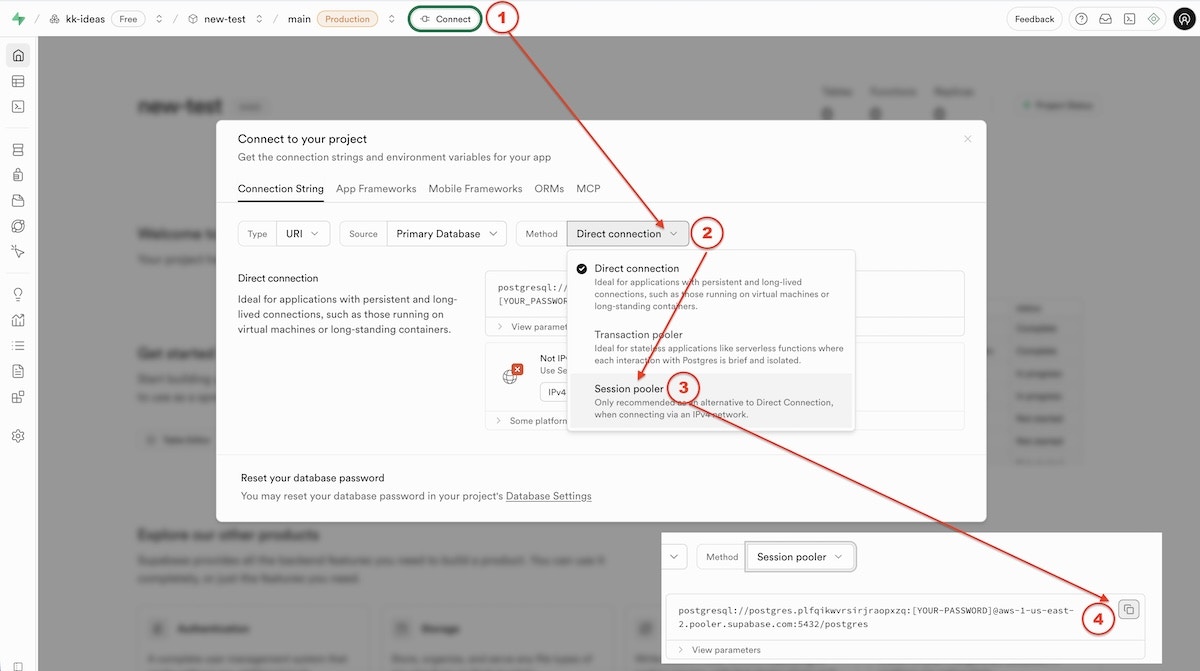Open the API Docs sidebar icon

pos(18,371)
